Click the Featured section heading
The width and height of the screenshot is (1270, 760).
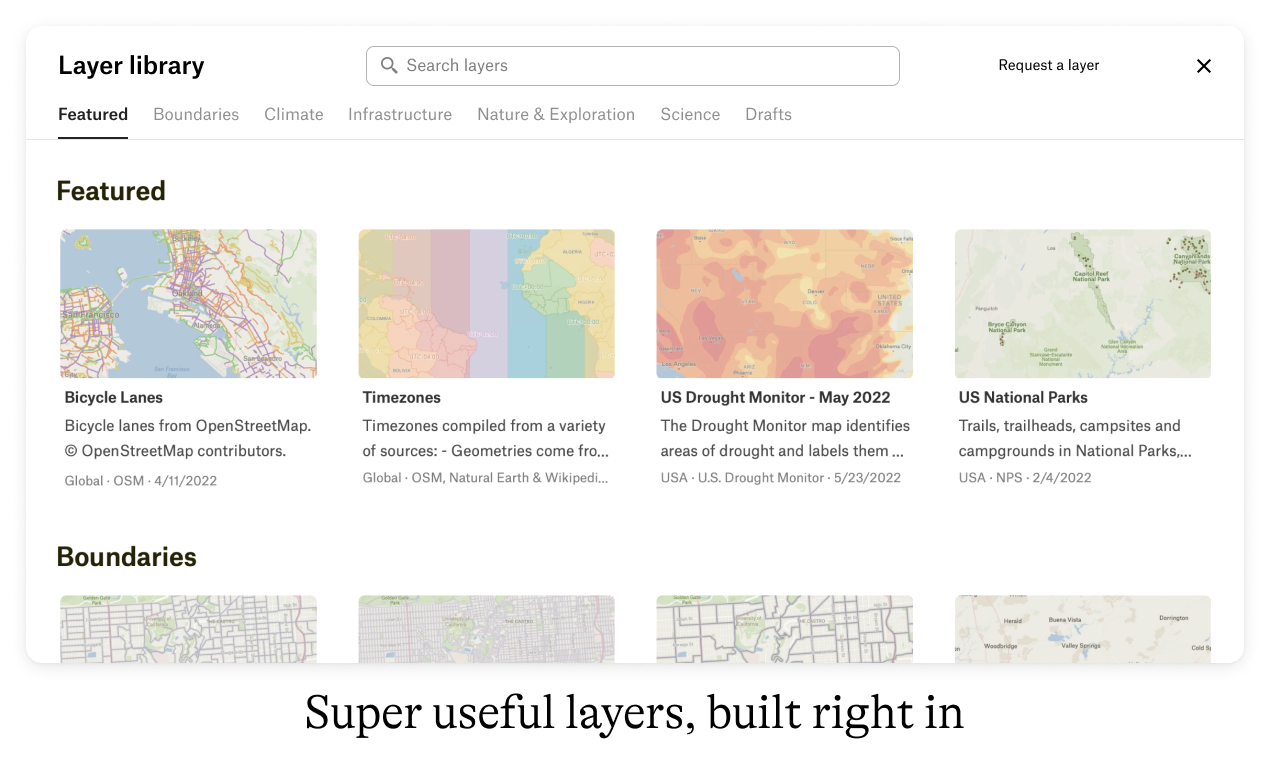[x=111, y=191]
